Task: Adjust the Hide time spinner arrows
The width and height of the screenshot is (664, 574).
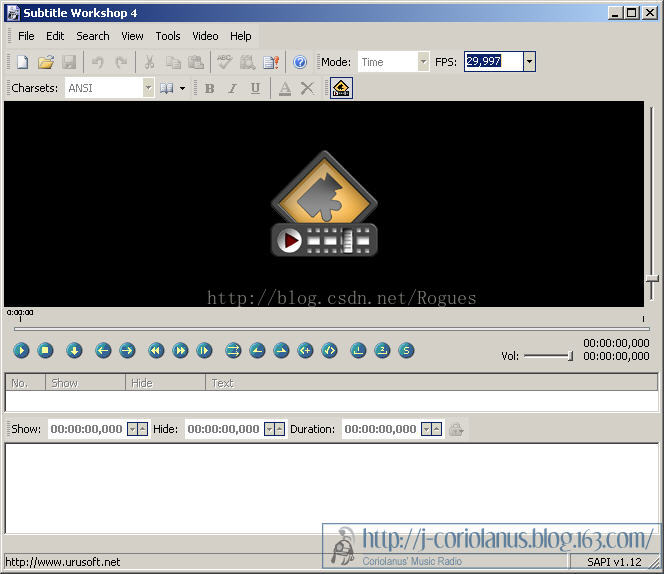Action: [274, 429]
